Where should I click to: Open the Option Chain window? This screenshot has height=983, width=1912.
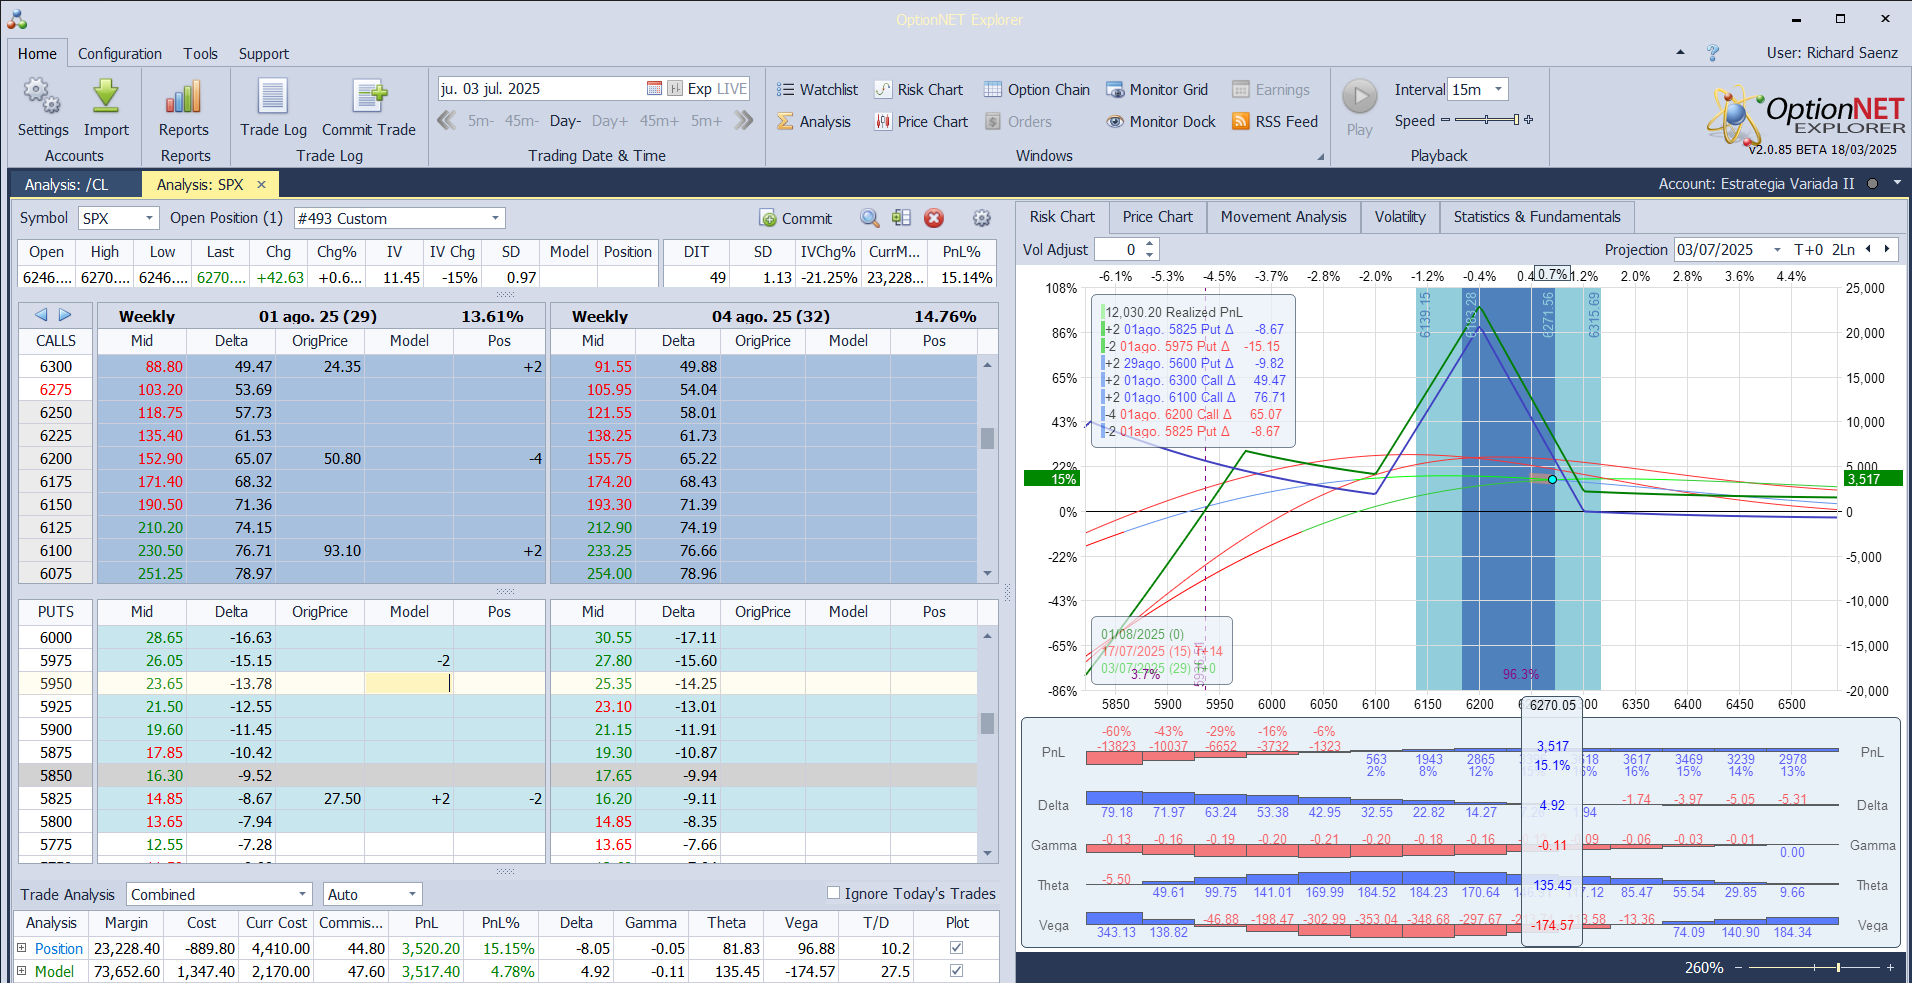tap(1037, 90)
